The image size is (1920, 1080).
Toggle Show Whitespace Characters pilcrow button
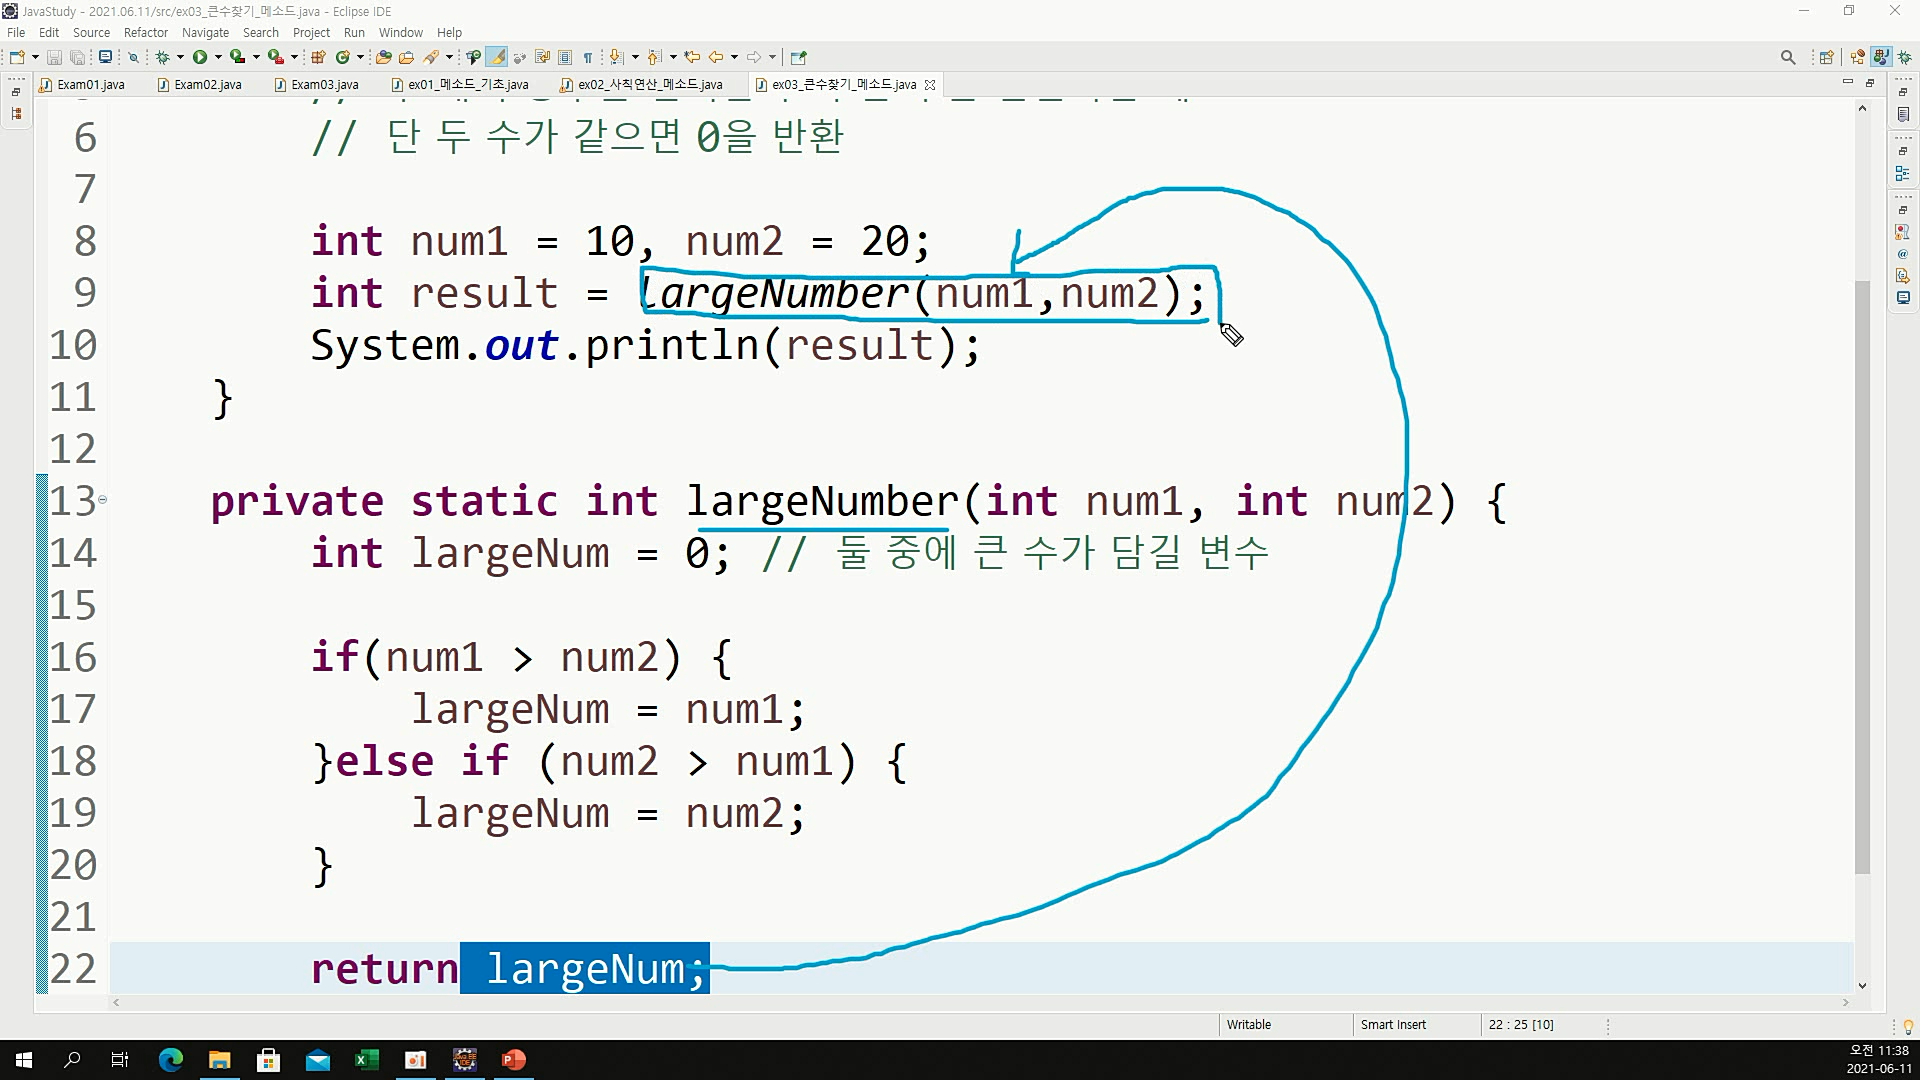pyautogui.click(x=588, y=57)
